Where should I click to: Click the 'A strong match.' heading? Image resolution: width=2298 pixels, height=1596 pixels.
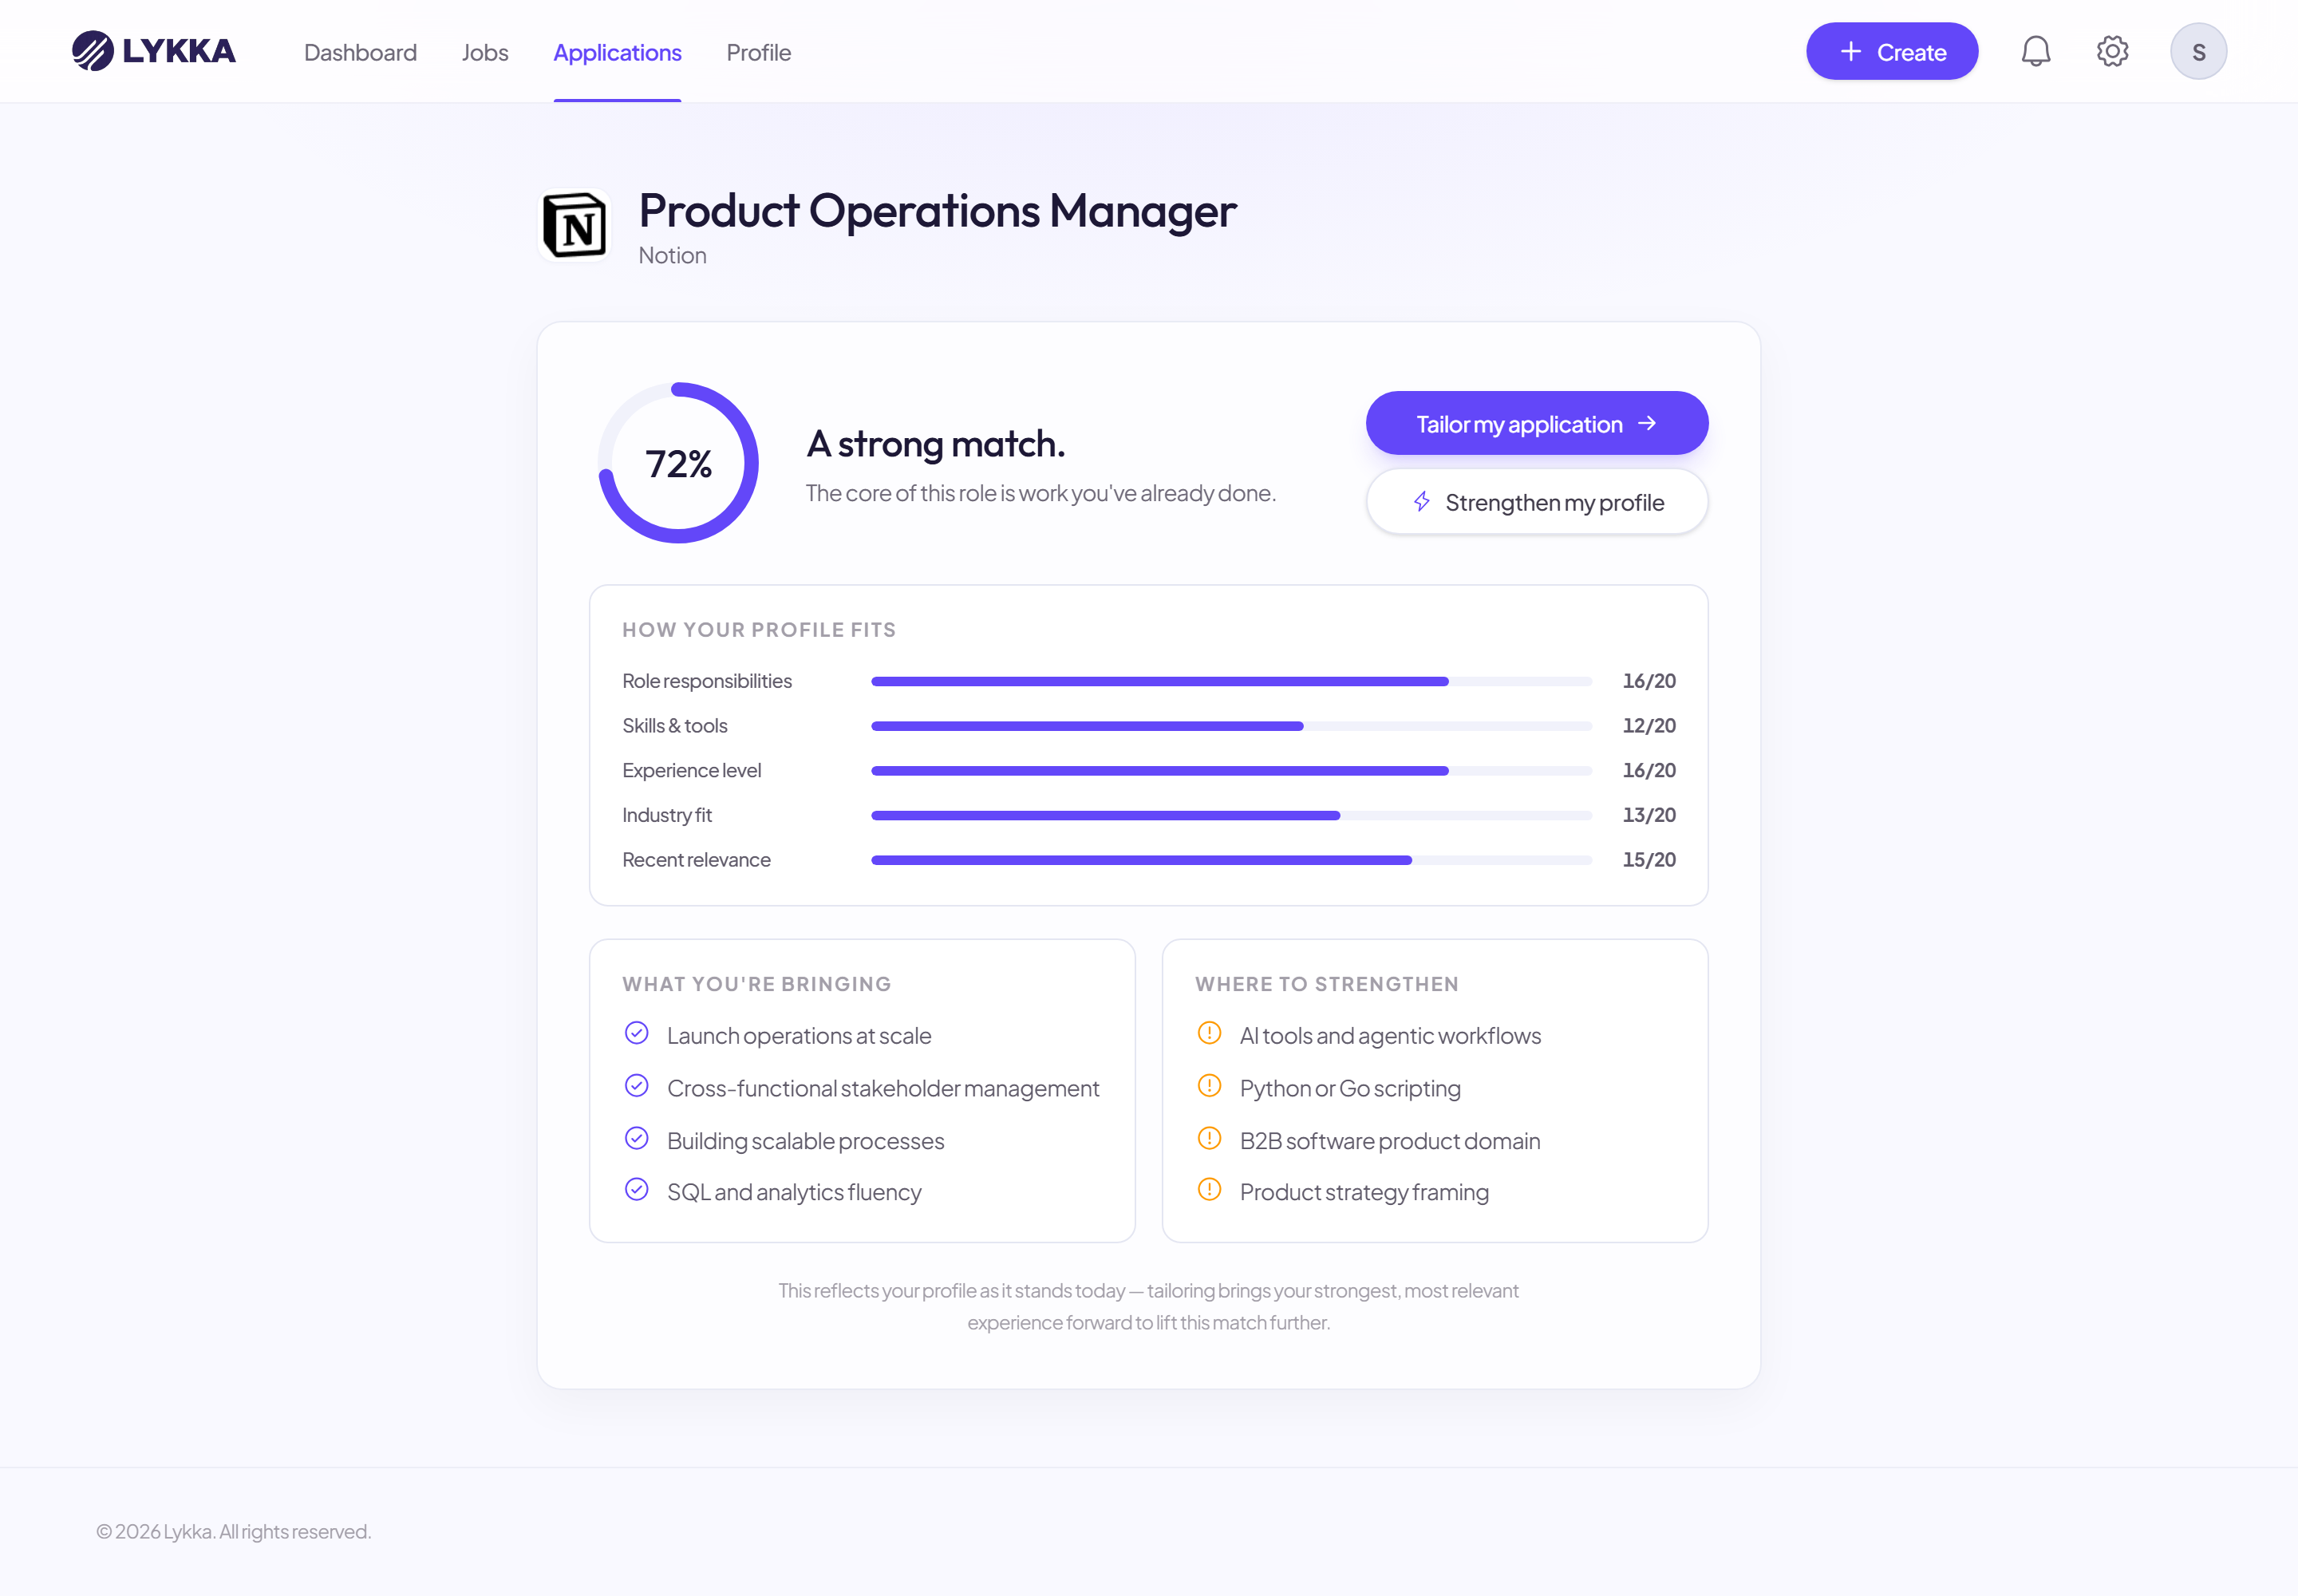[x=935, y=444]
